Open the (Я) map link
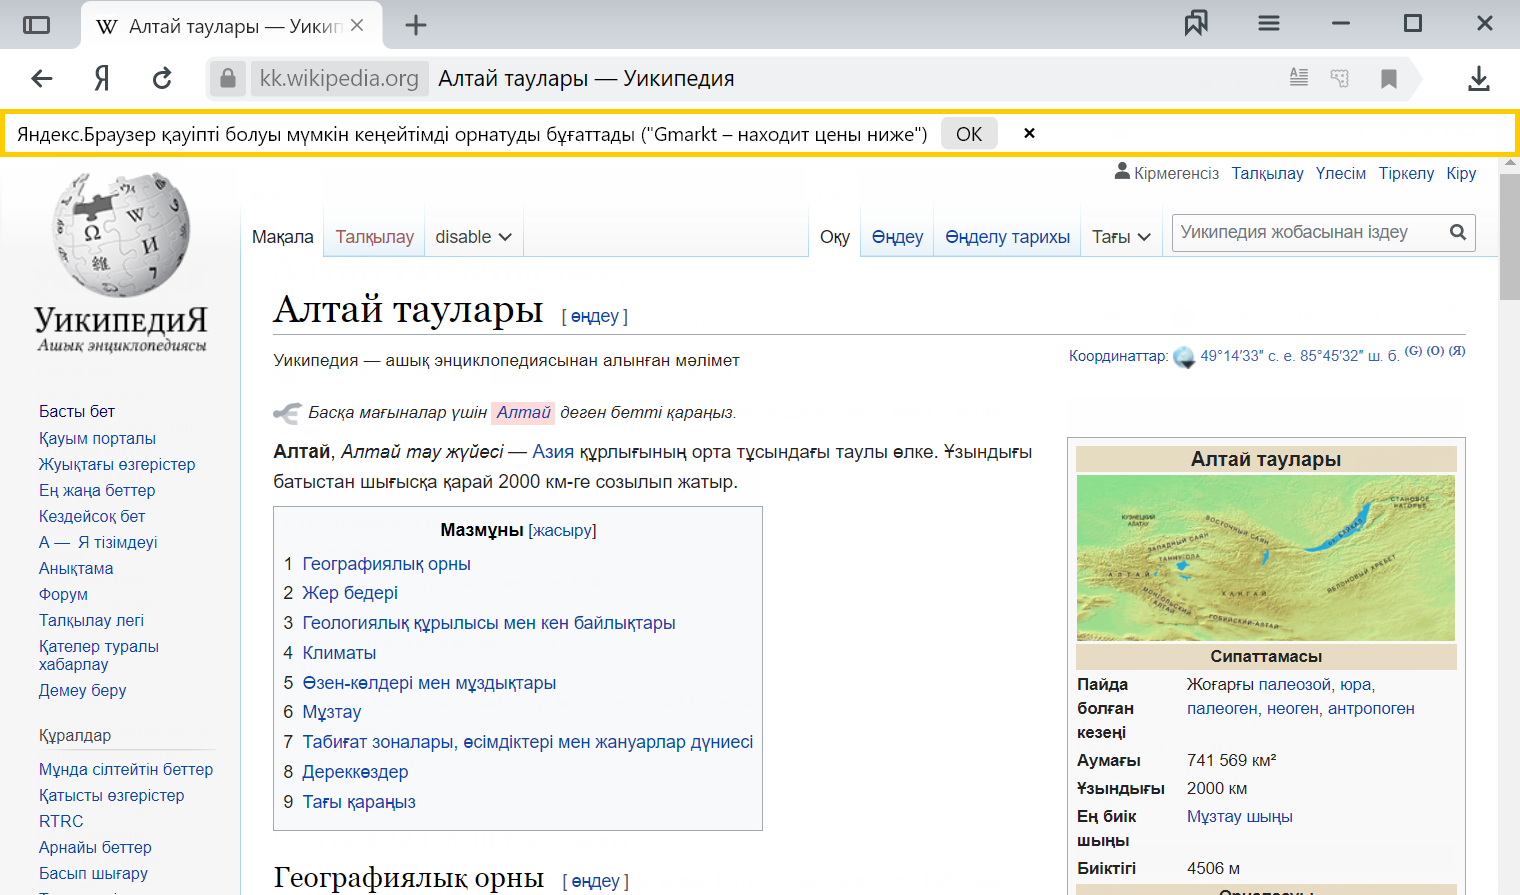Screen dimensions: 1520x895 click(x=1457, y=351)
